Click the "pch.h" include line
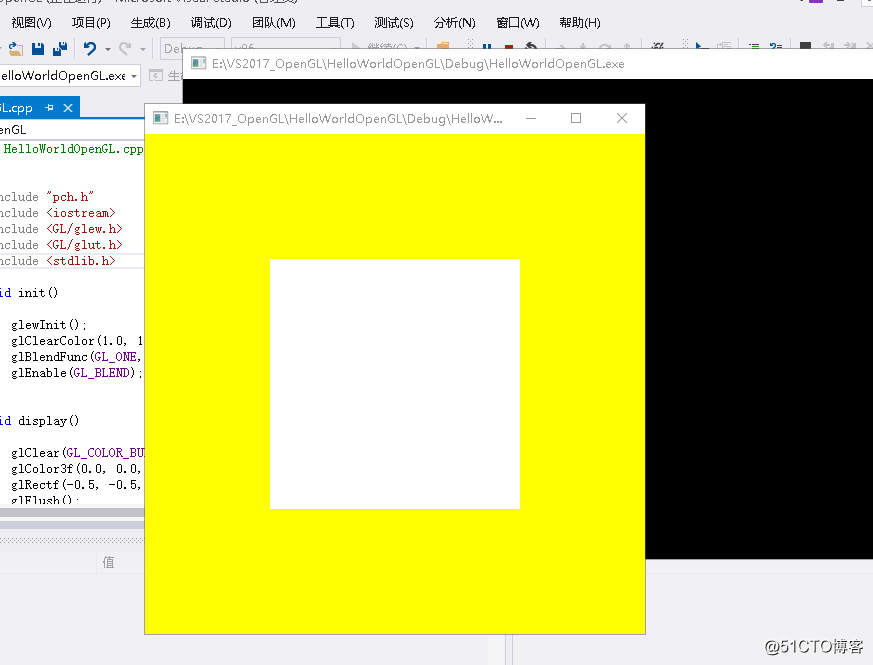Viewport: 873px width, 665px height. pos(47,197)
